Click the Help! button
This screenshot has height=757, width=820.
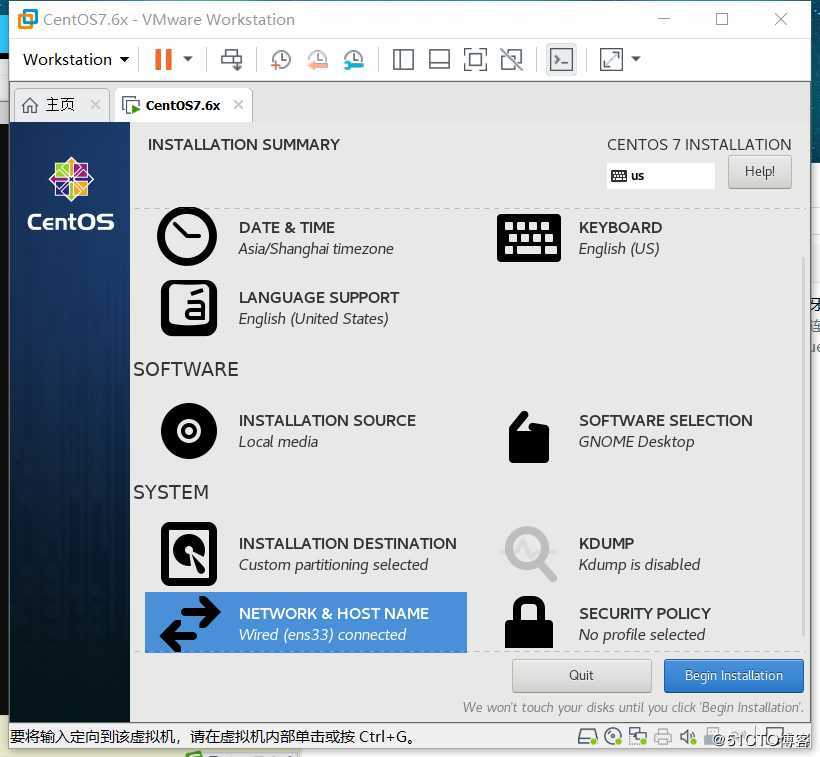(x=759, y=171)
